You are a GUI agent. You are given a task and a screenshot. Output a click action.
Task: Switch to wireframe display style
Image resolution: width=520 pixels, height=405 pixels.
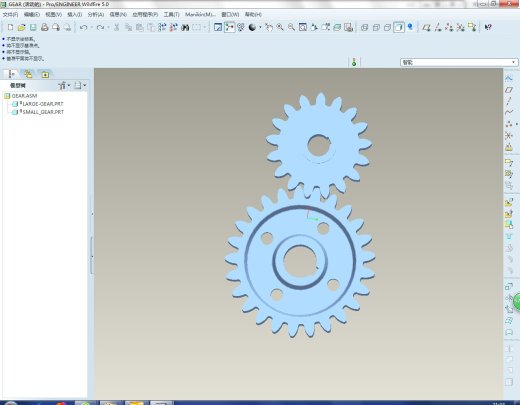364,27
